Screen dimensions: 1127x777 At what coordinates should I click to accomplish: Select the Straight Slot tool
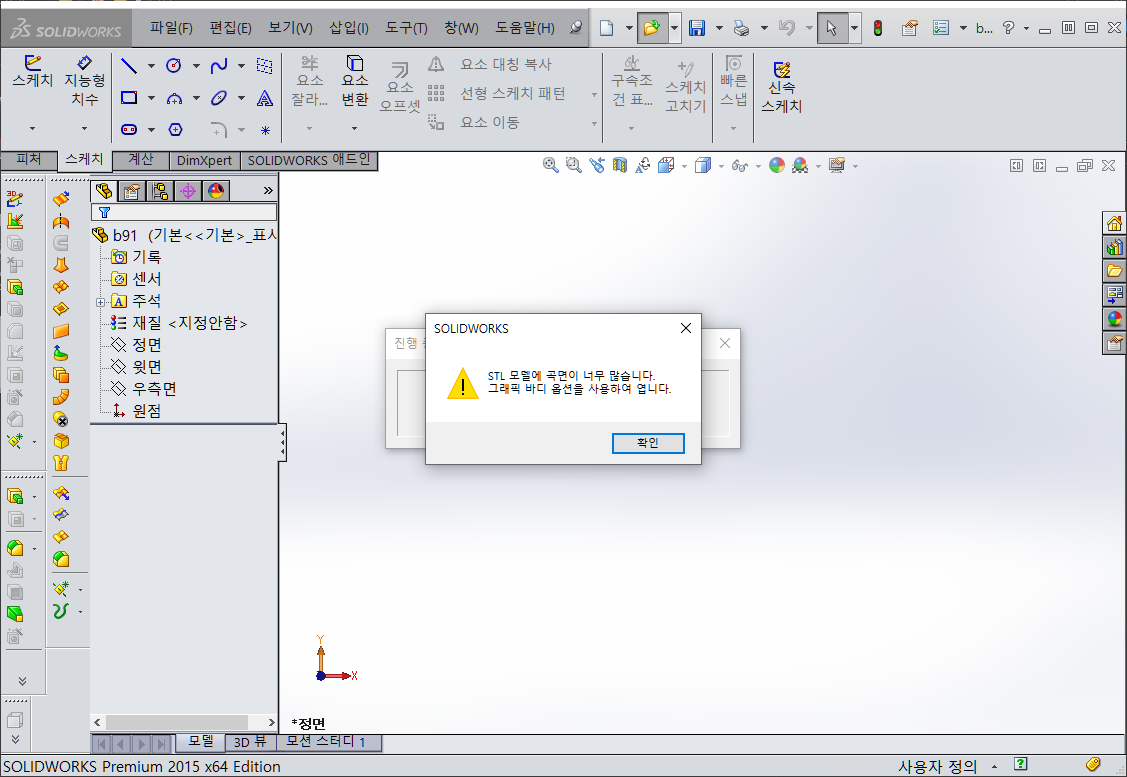tap(129, 129)
